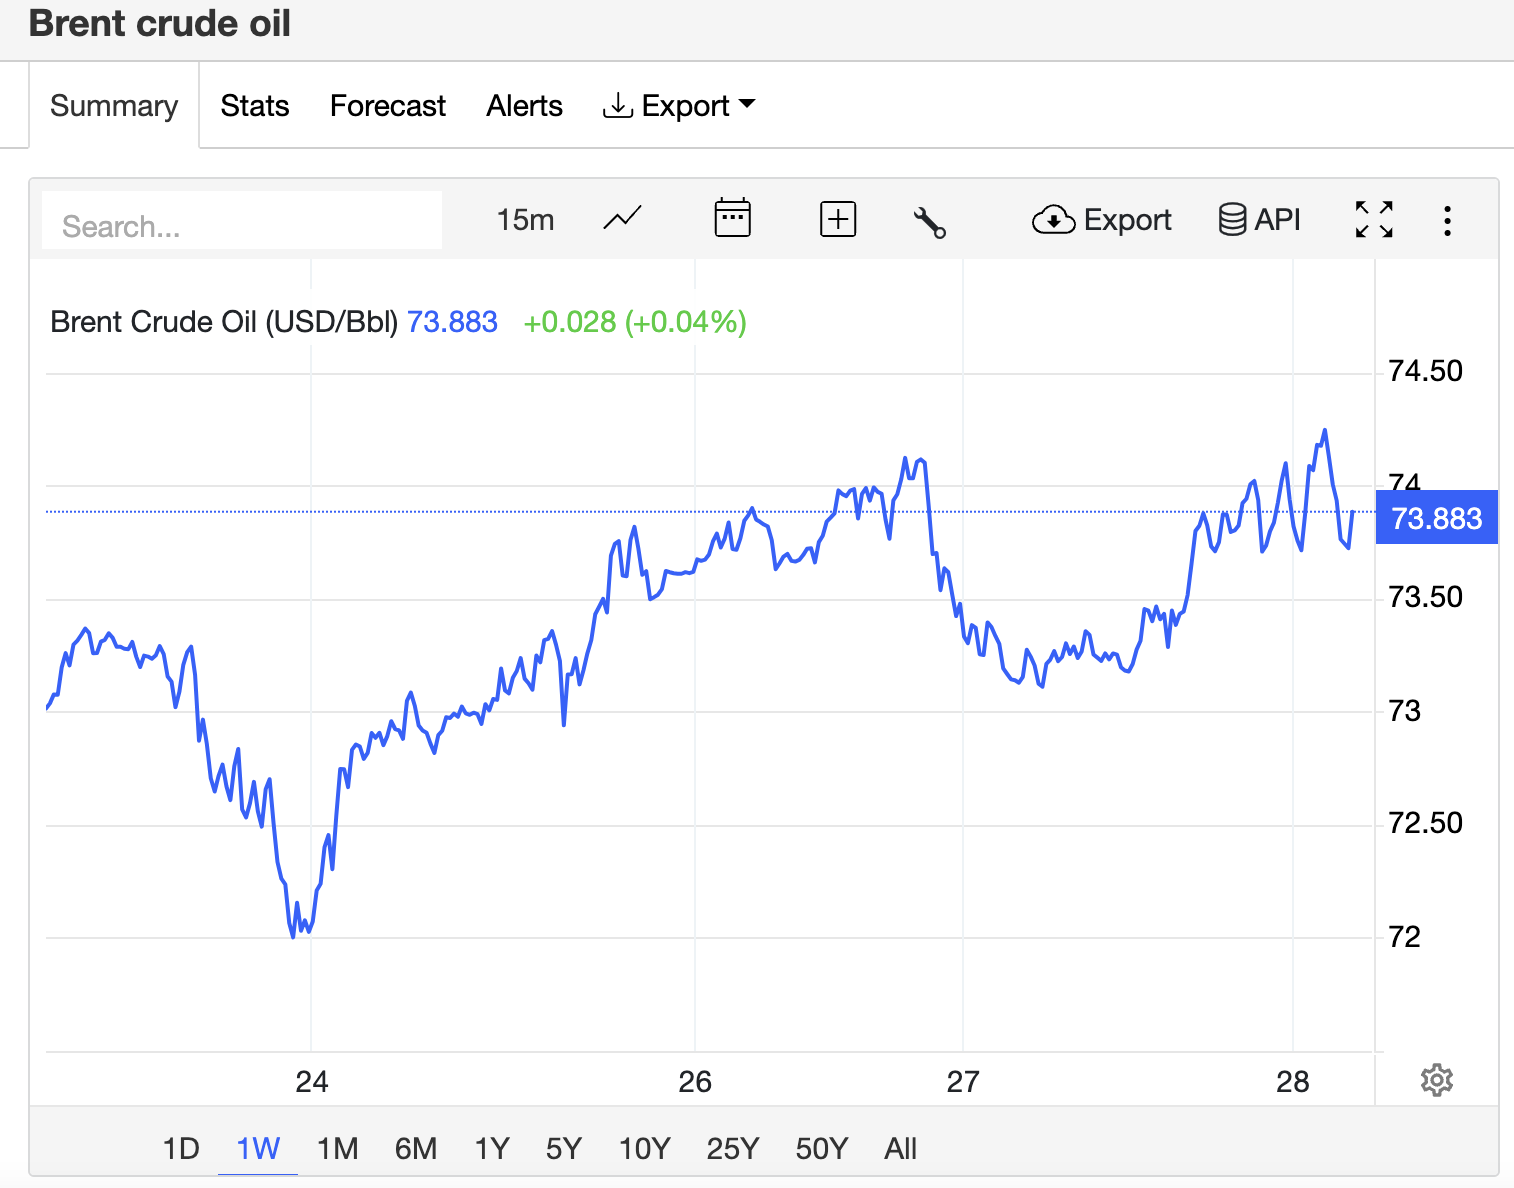Click the 74.50 axis label
Screen dimensions: 1514x1188
point(1425,371)
